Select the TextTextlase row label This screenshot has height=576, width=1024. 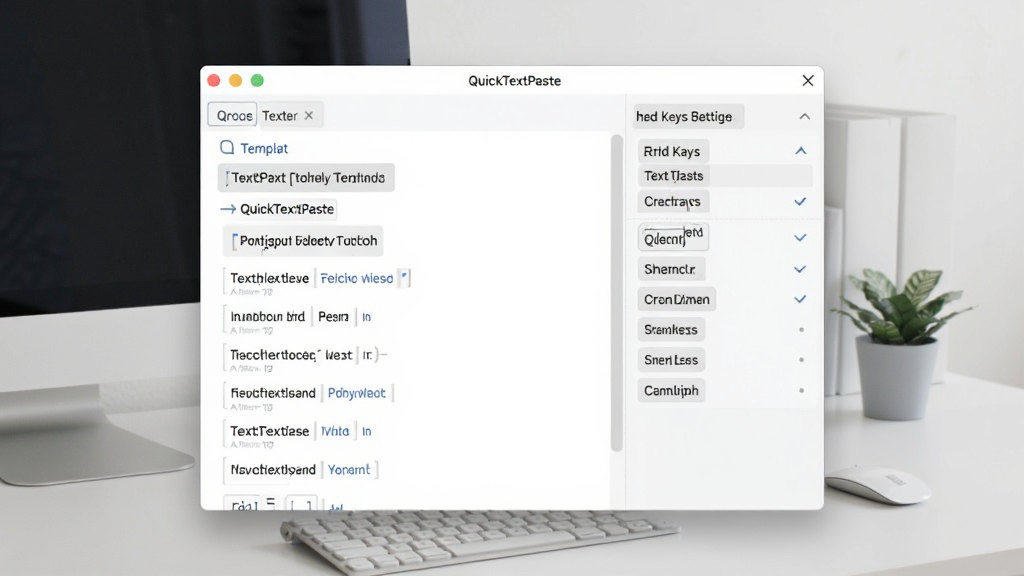[x=269, y=431]
